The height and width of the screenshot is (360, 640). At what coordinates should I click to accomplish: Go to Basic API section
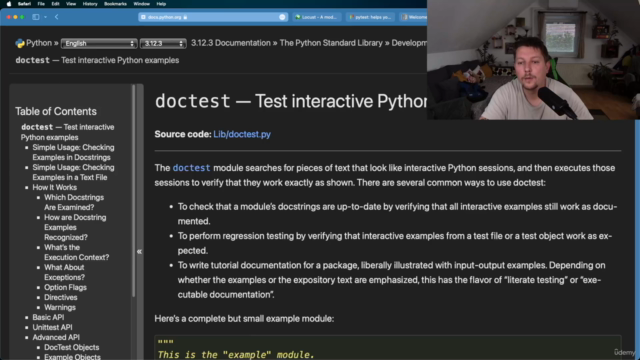48,318
